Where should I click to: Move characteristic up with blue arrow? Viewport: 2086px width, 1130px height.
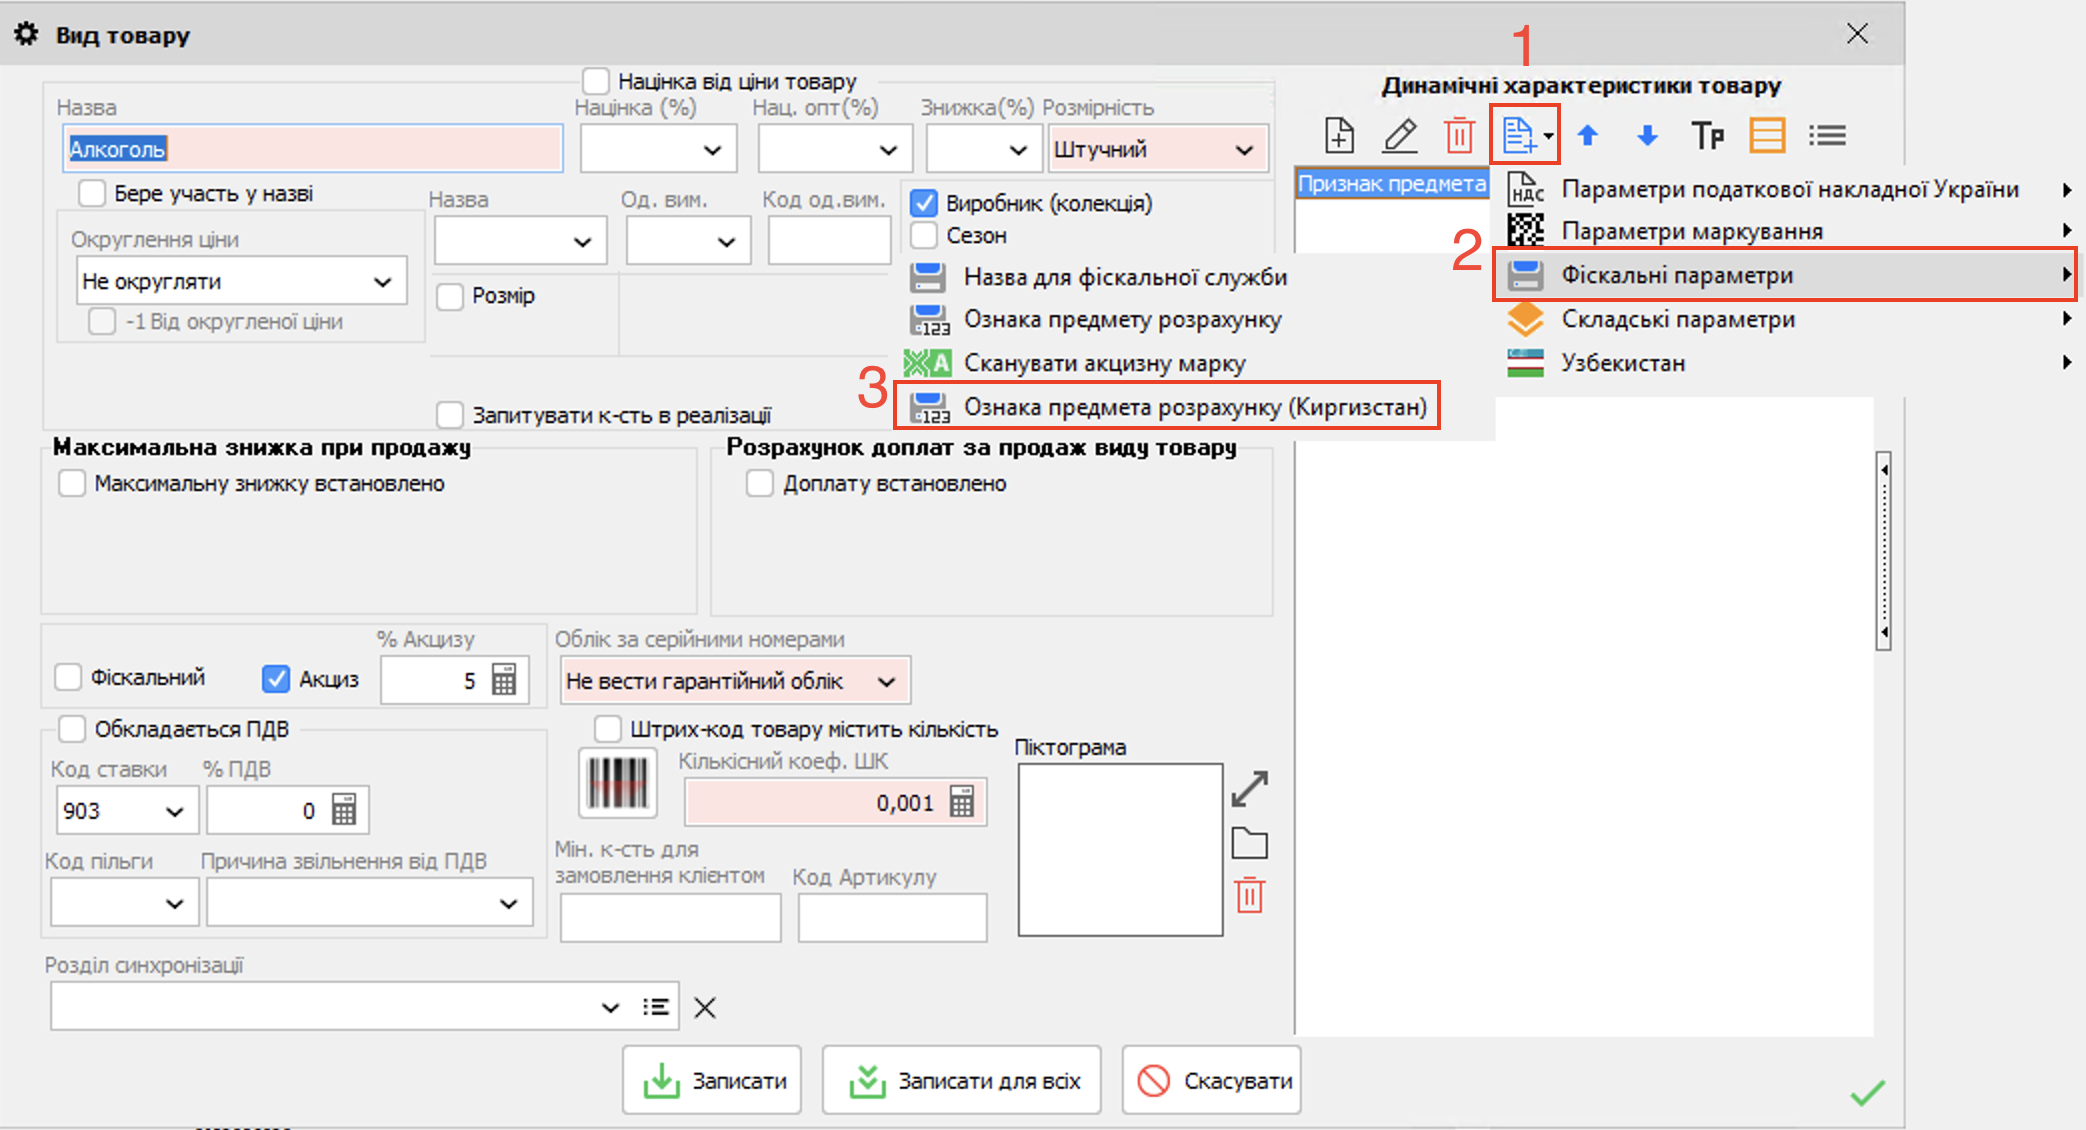coord(1587,135)
